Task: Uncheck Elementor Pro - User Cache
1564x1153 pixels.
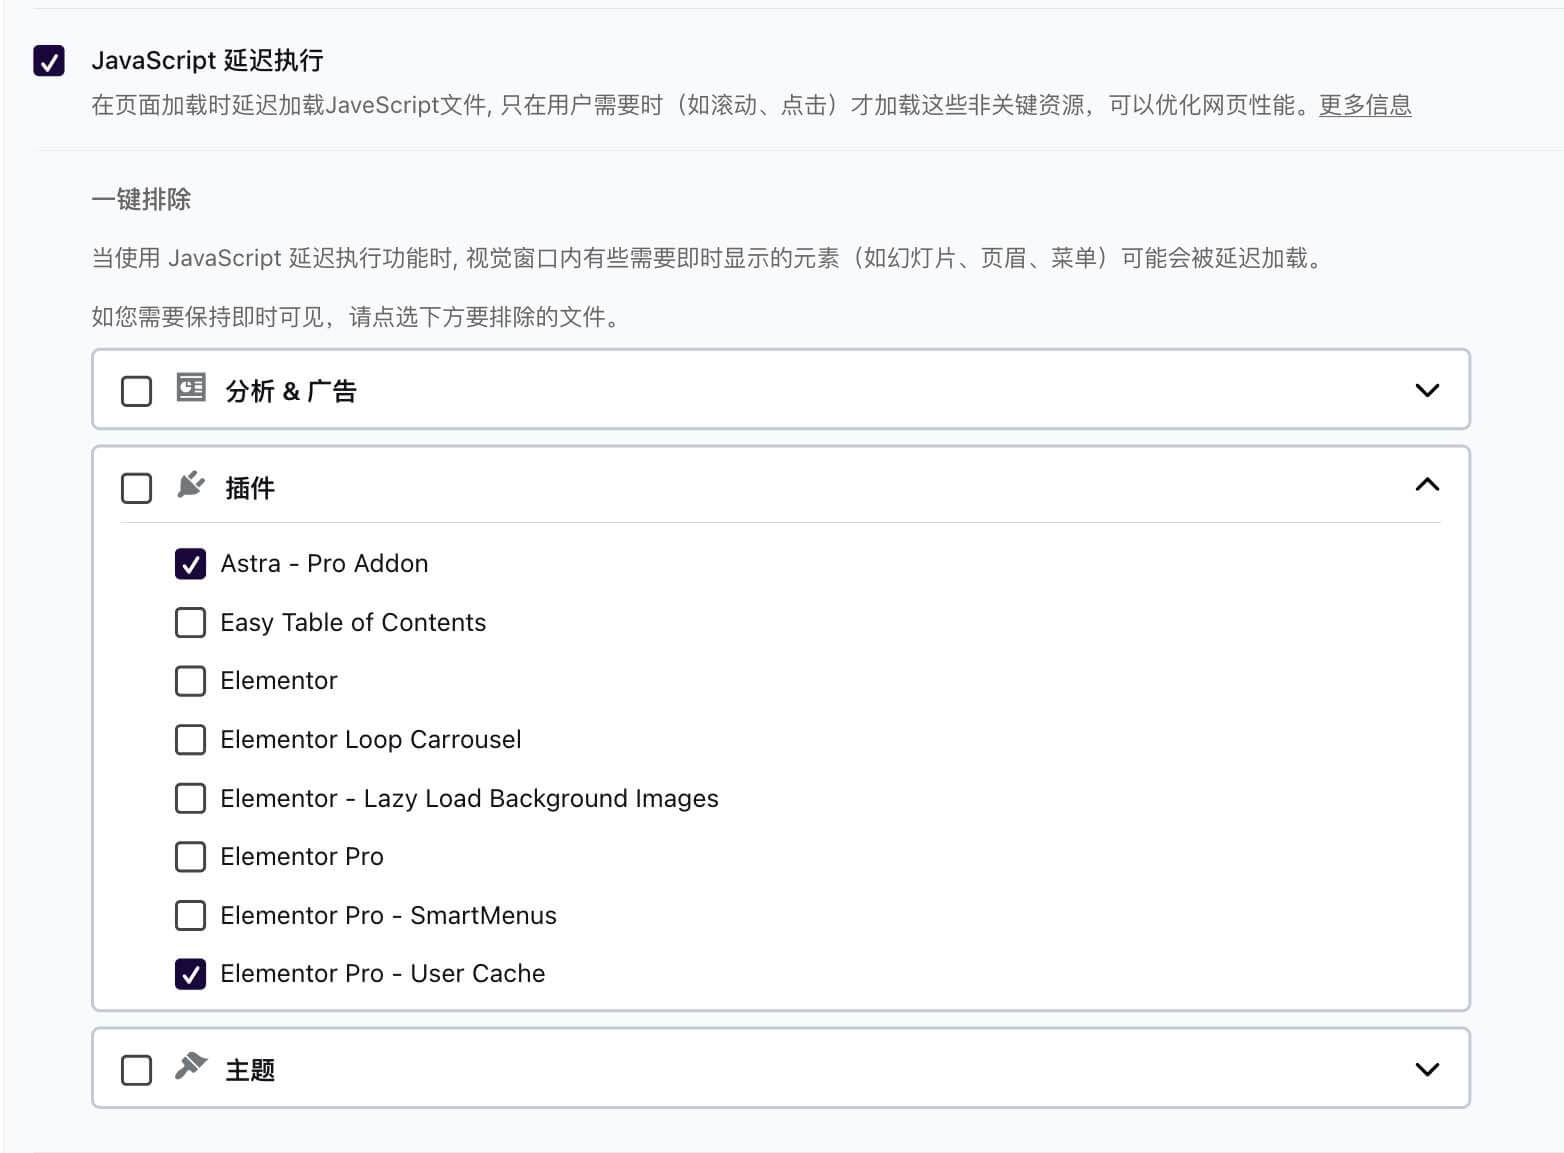Action: pos(190,974)
